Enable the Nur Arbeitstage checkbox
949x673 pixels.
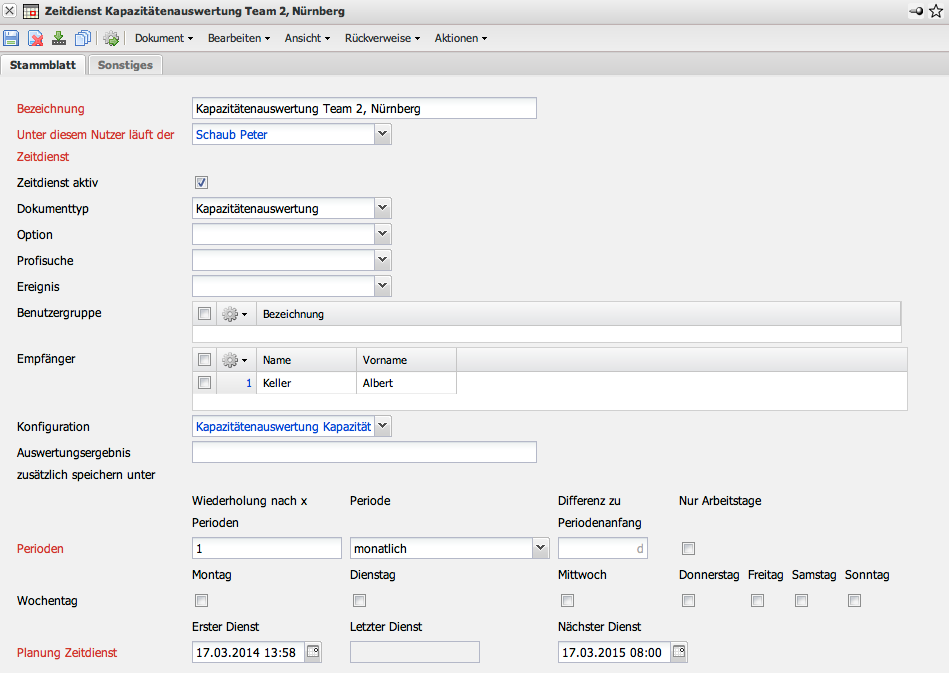[x=688, y=548]
